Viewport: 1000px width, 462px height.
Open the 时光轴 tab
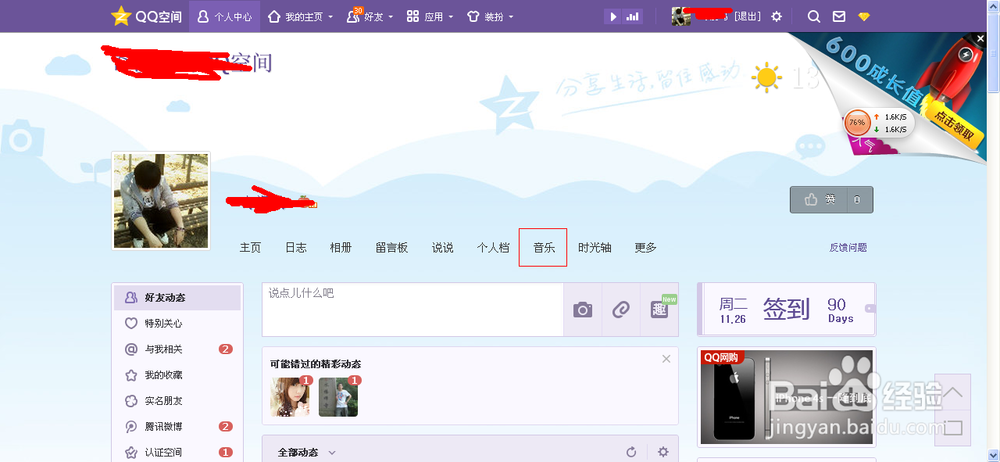[594, 248]
